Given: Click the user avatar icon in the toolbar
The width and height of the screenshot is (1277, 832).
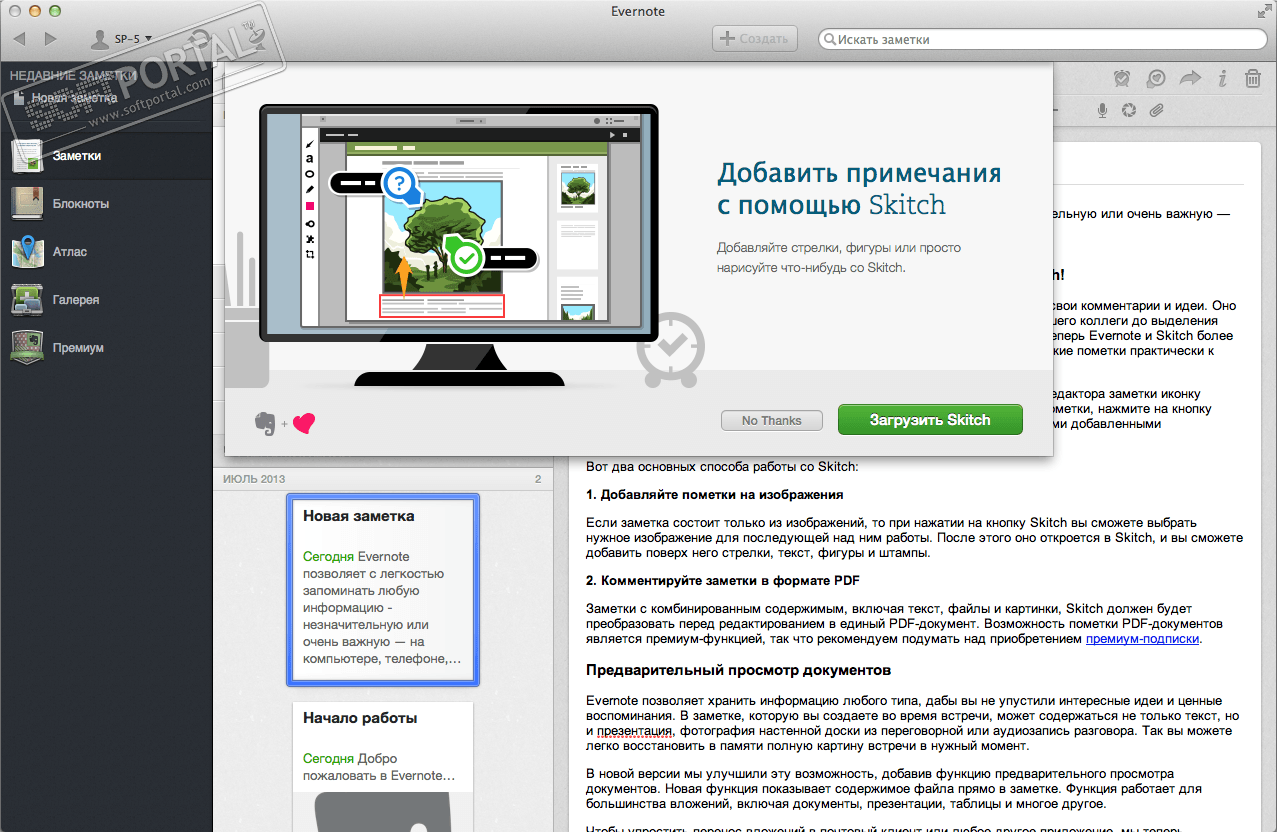Looking at the screenshot, I should click(x=100, y=39).
